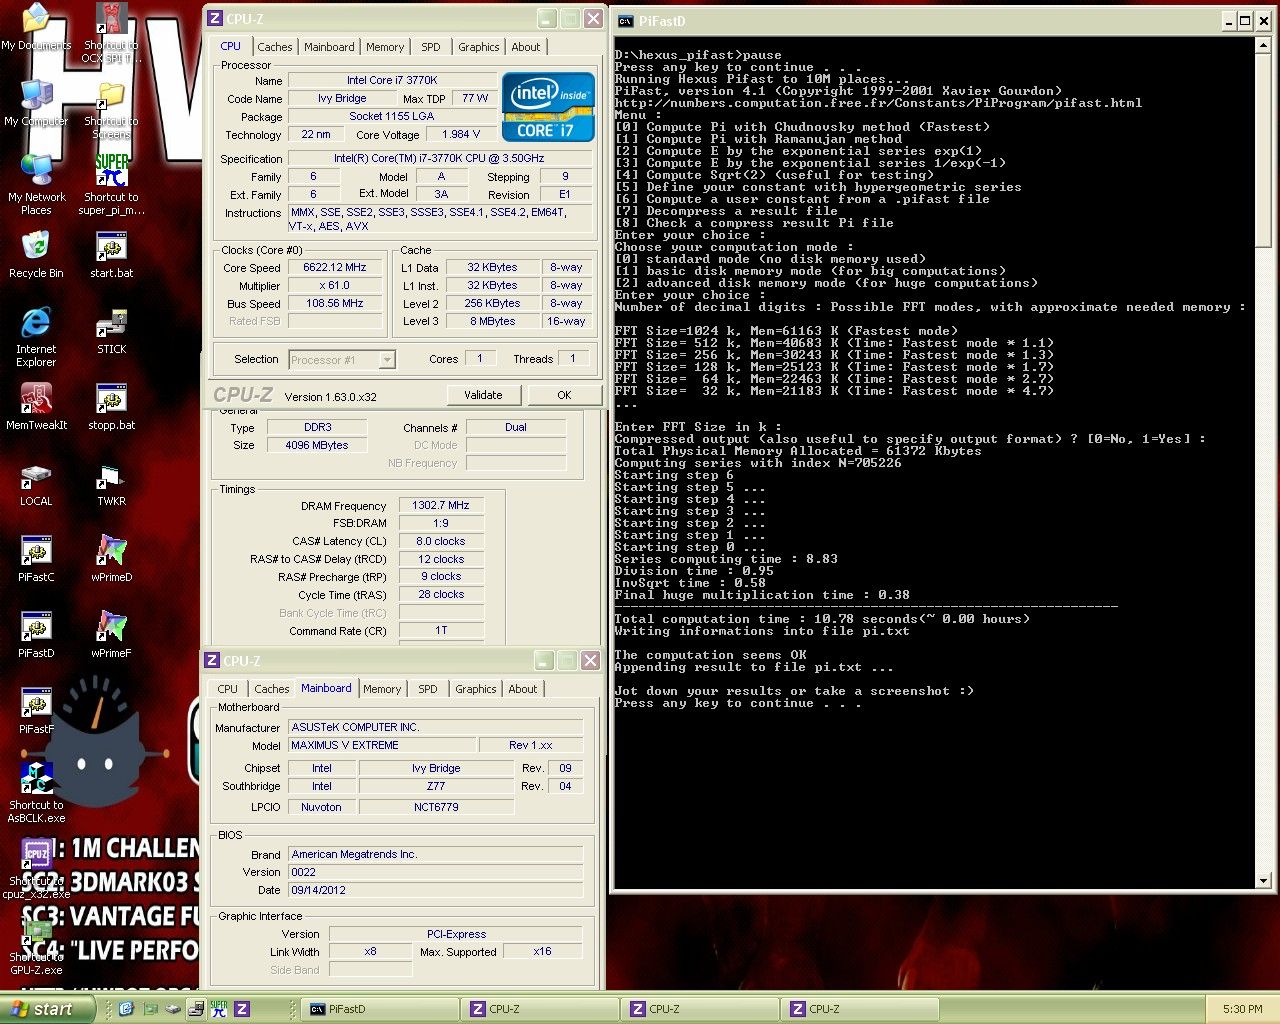1280x1024 pixels.
Task: Switch to Caches tab in processor CPU-Z window
Action: point(275,47)
